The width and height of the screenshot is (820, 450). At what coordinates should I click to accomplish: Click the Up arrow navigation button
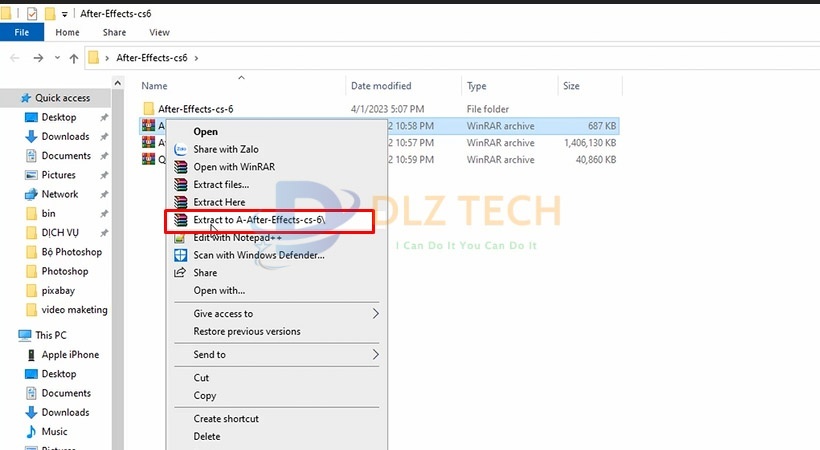coord(74,58)
